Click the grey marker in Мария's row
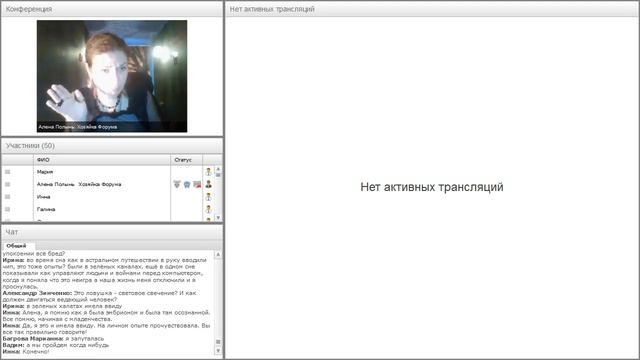Screen dimensions: 640x360 pyautogui.click(x=7, y=172)
